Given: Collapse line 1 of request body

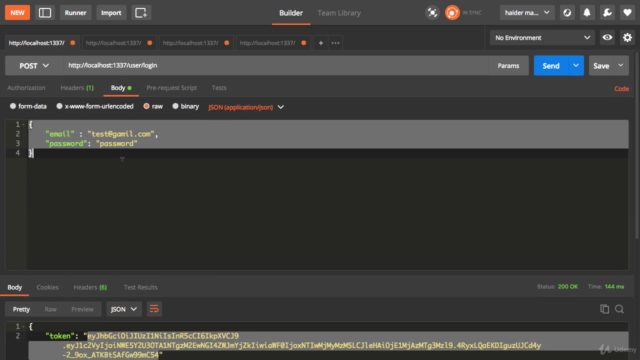Looking at the screenshot, I should (x=23, y=124).
